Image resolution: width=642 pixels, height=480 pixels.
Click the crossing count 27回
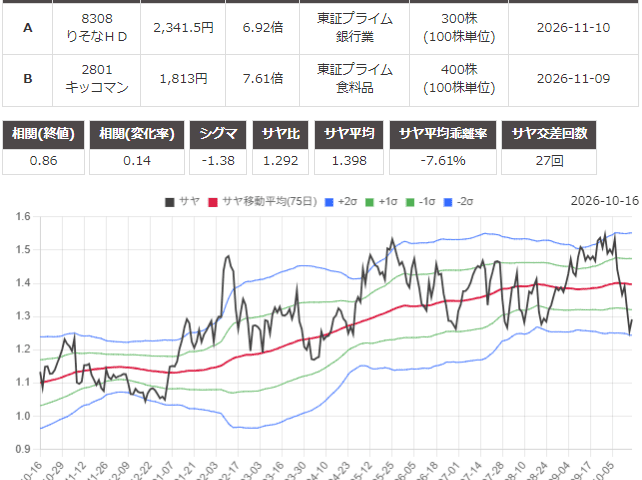pyautogui.click(x=549, y=161)
